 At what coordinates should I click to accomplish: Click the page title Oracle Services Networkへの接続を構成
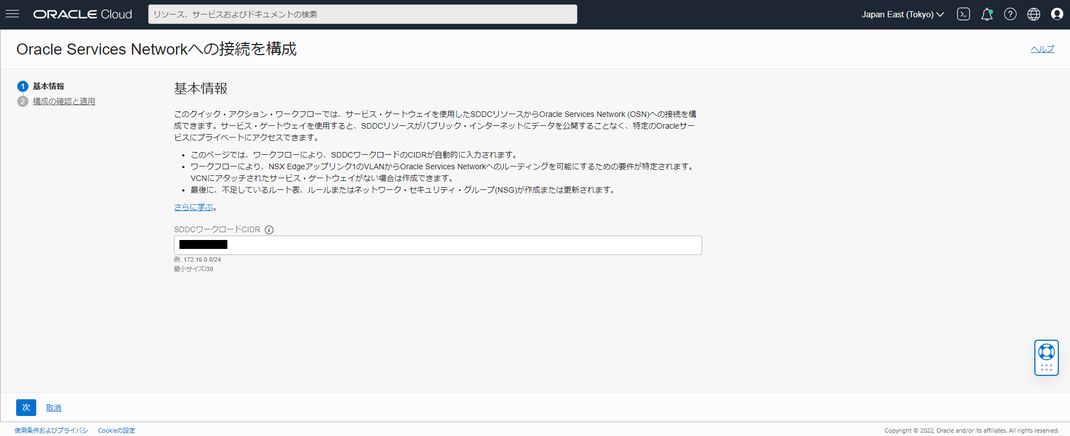[x=156, y=49]
